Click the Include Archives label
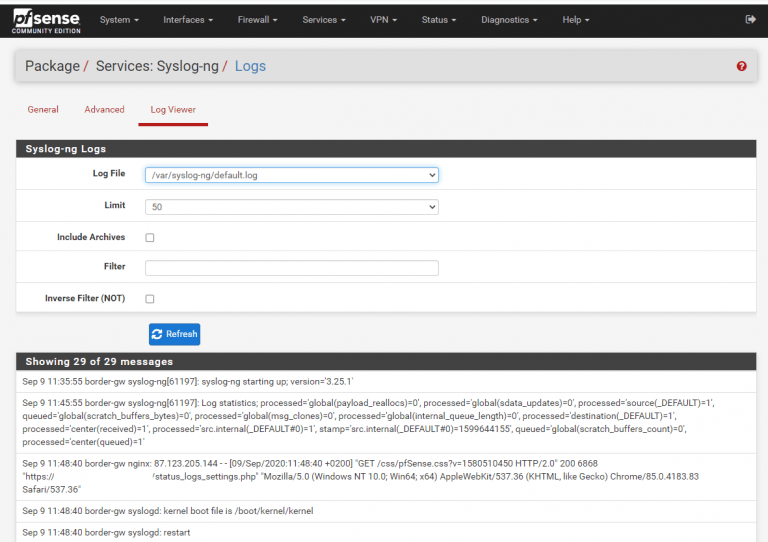The height and width of the screenshot is (542, 768). 91,237
